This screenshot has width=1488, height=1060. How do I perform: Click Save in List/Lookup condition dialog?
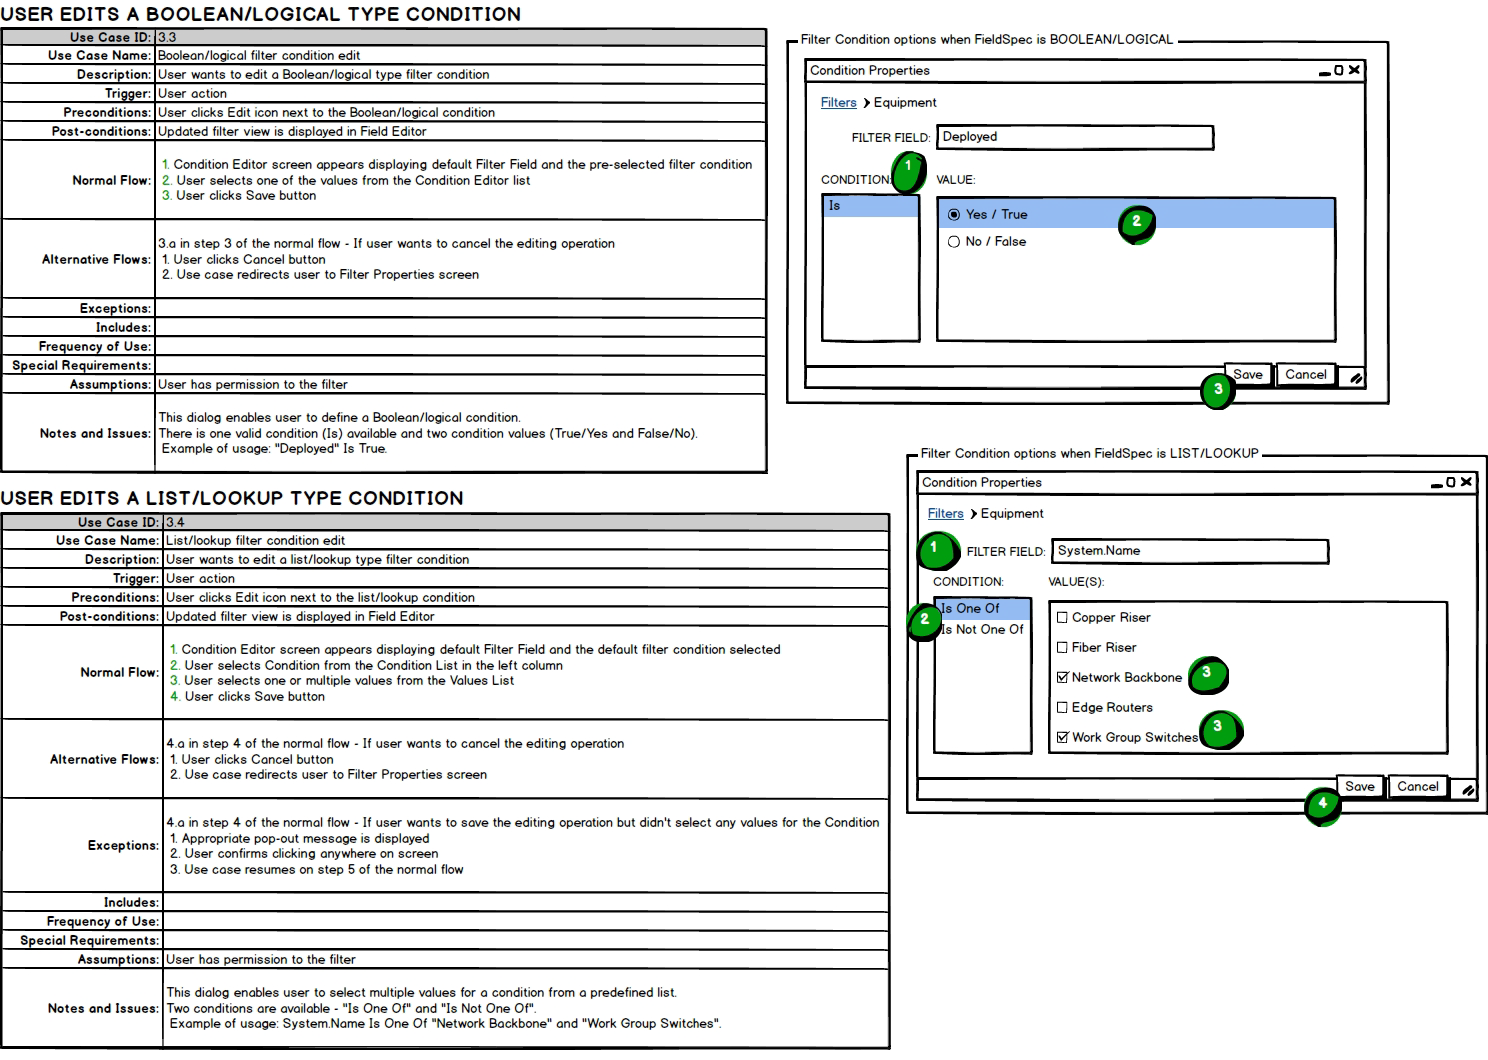[1360, 787]
